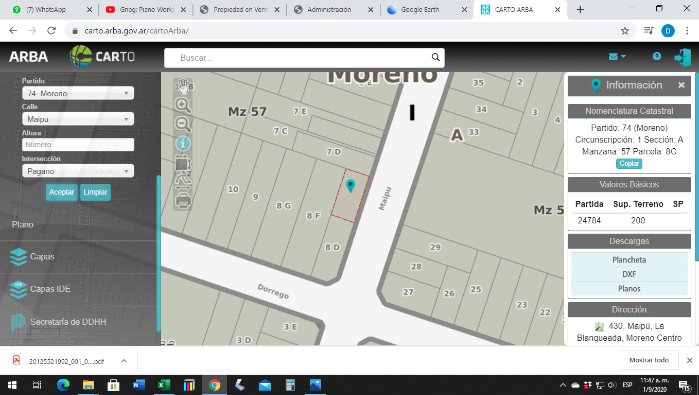
Task: Open the Intersección dropdown showing Pagano
Action: (x=78, y=171)
